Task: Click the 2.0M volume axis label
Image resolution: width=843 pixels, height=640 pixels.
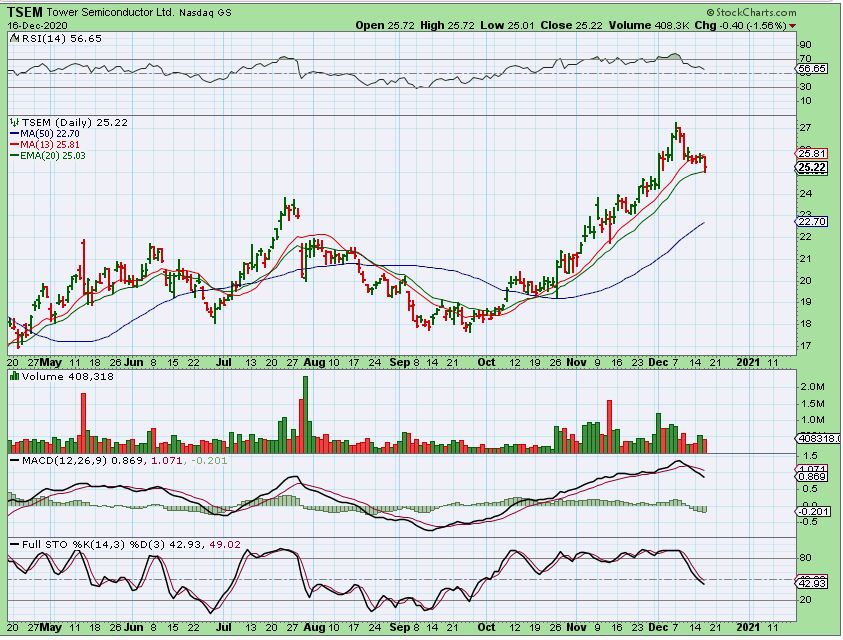Action: click(x=812, y=387)
